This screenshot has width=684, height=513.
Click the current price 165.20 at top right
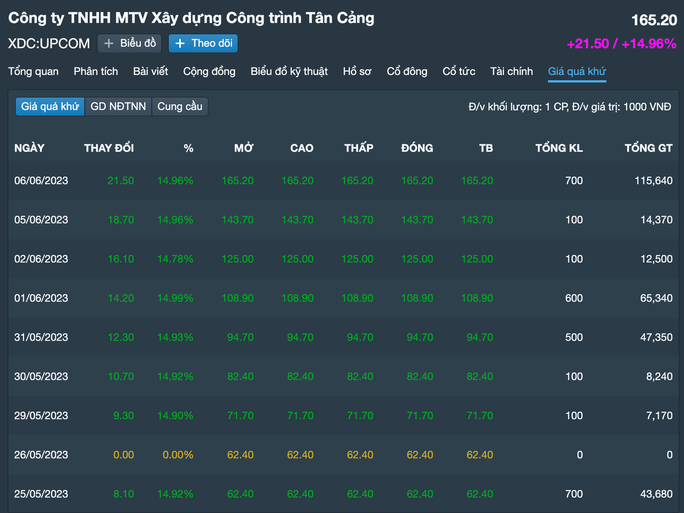[654, 20]
